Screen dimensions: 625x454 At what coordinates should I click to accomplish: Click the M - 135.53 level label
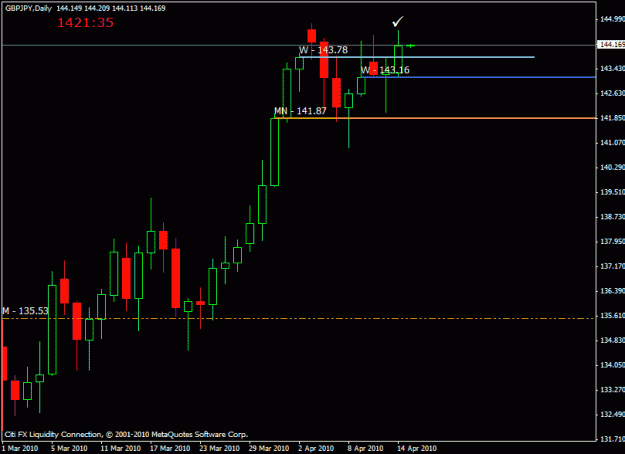26,311
